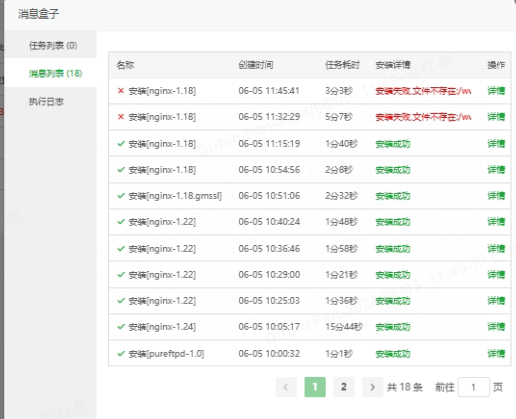The height and width of the screenshot is (419, 516).
Task: Click the 3分3秒 duration cell
Action: click(339, 91)
